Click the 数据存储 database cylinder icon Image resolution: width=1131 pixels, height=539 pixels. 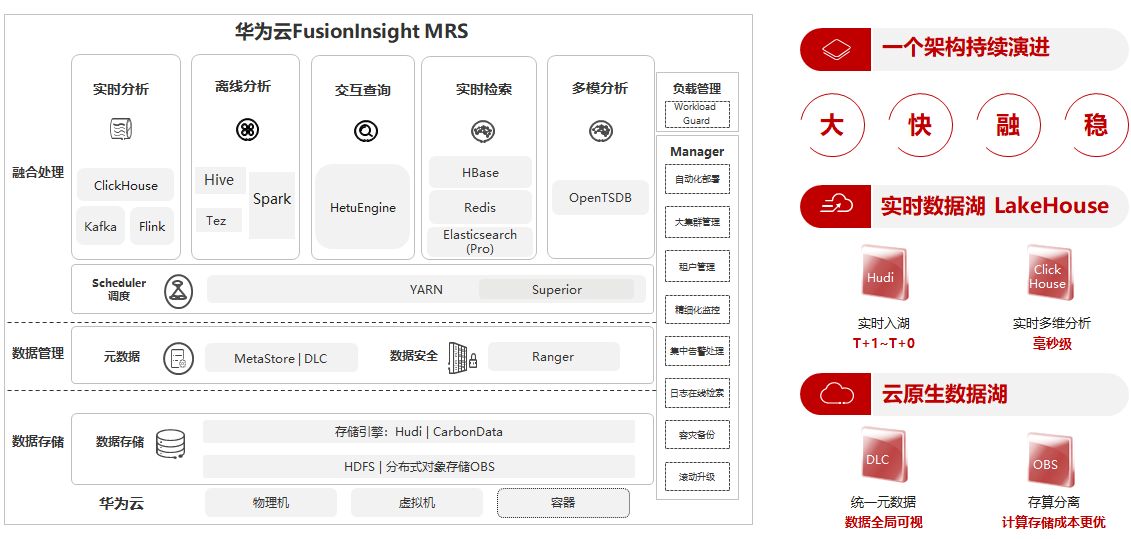[x=171, y=443]
